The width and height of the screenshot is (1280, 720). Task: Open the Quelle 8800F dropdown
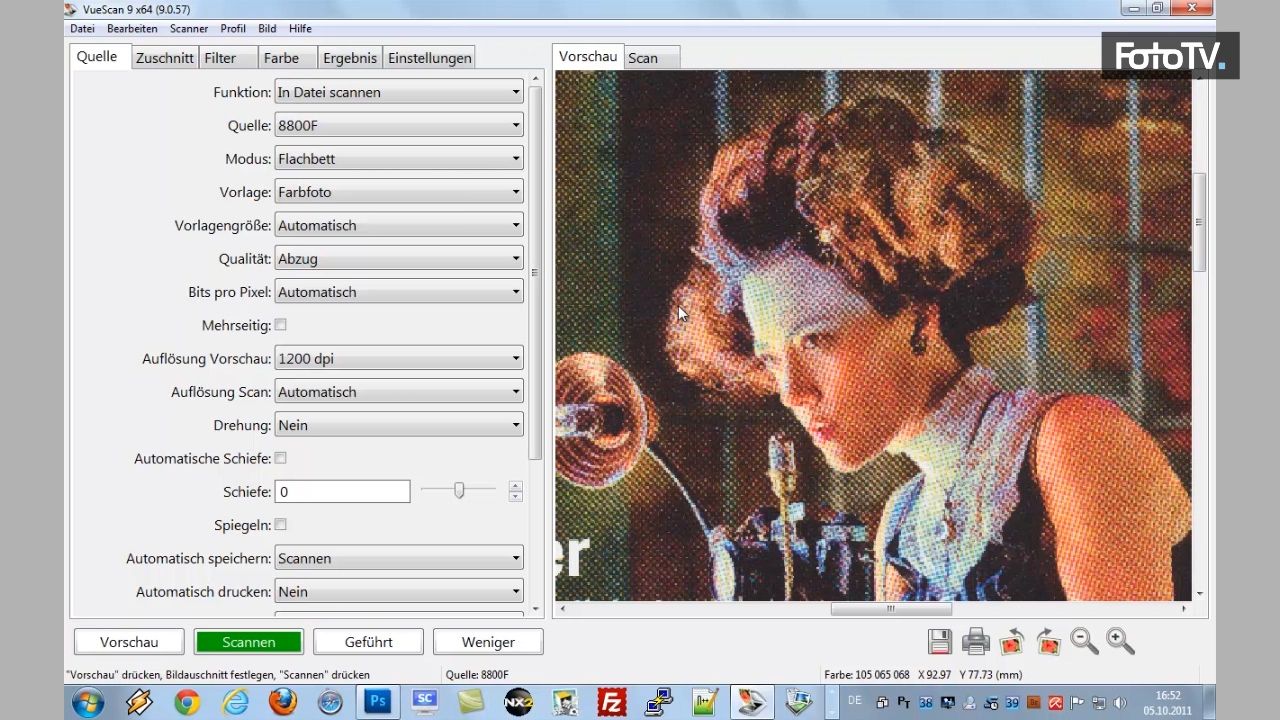click(399, 125)
